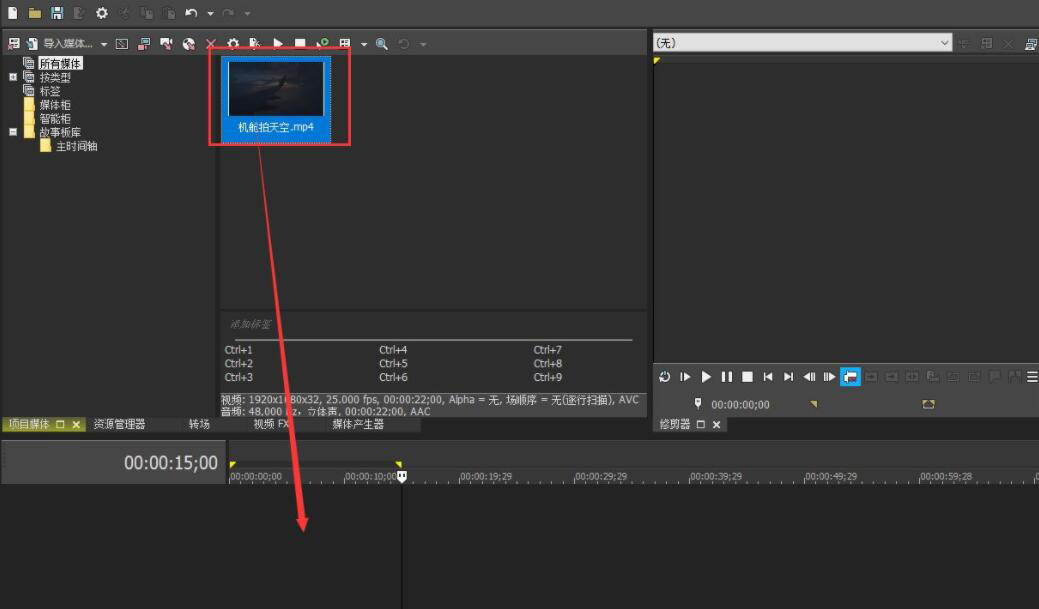Select 主时间轴 under 故事板库

coord(76,146)
